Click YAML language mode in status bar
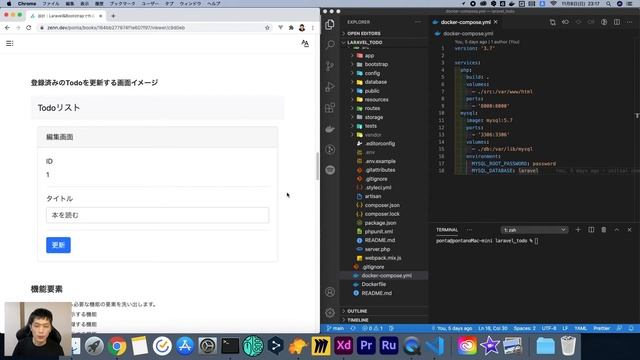640x360 pixels. tap(580, 328)
